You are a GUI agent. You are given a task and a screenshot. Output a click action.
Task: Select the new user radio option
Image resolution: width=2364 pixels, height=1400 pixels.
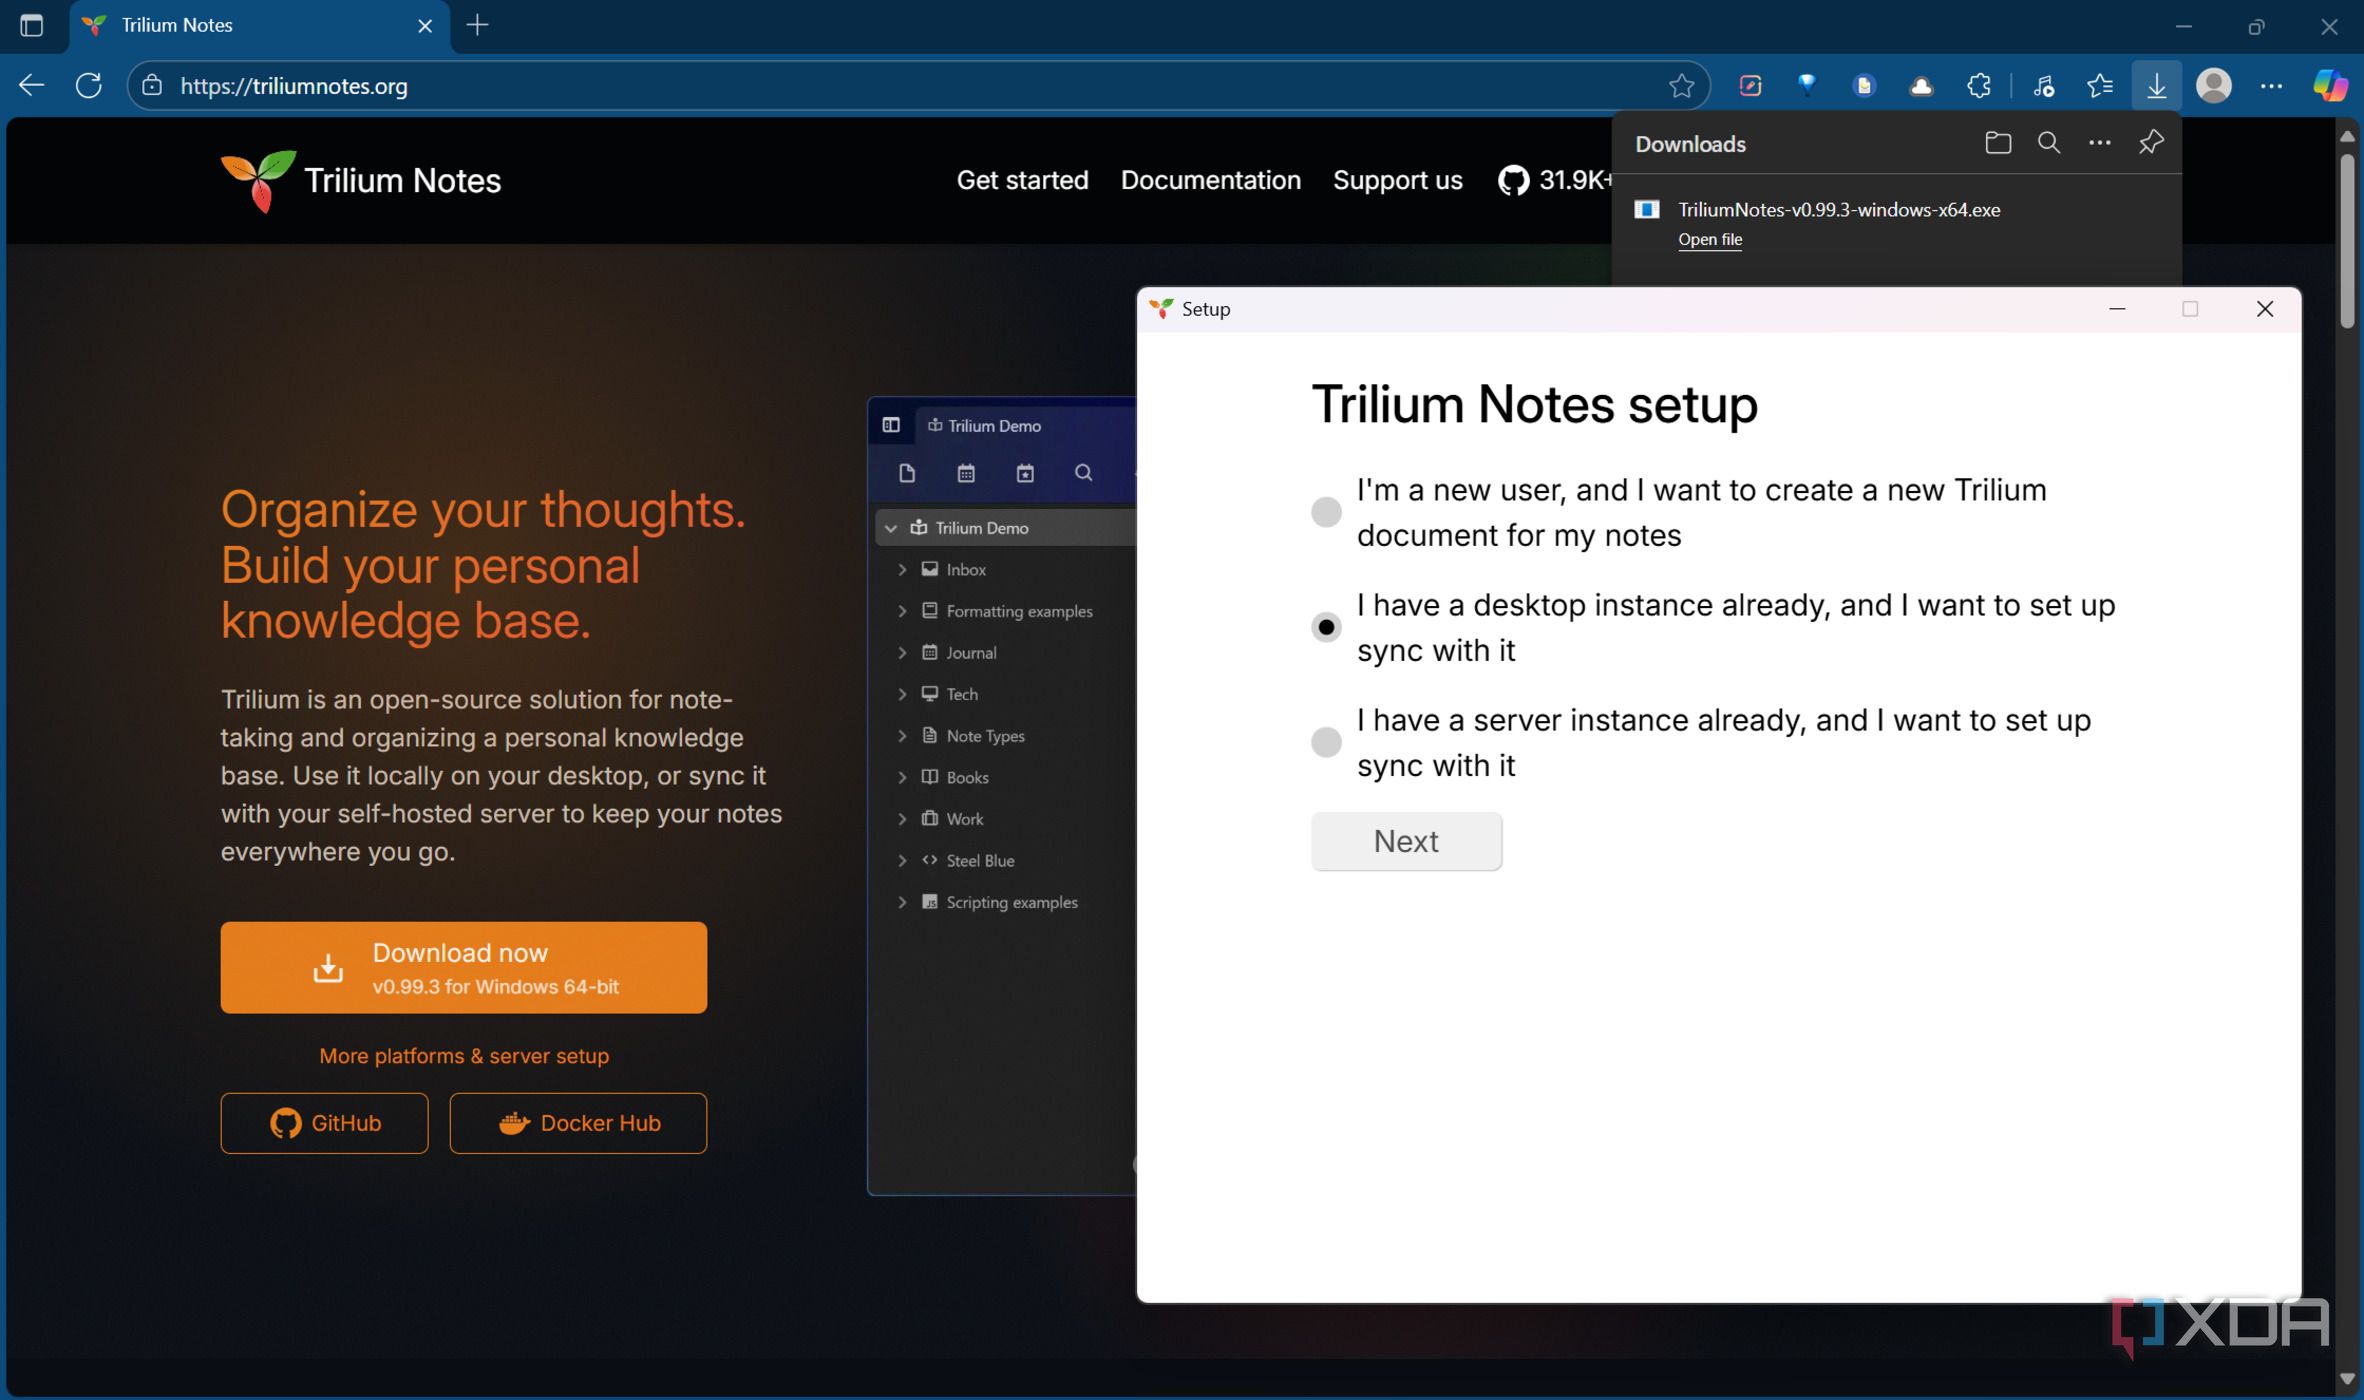coord(1326,512)
